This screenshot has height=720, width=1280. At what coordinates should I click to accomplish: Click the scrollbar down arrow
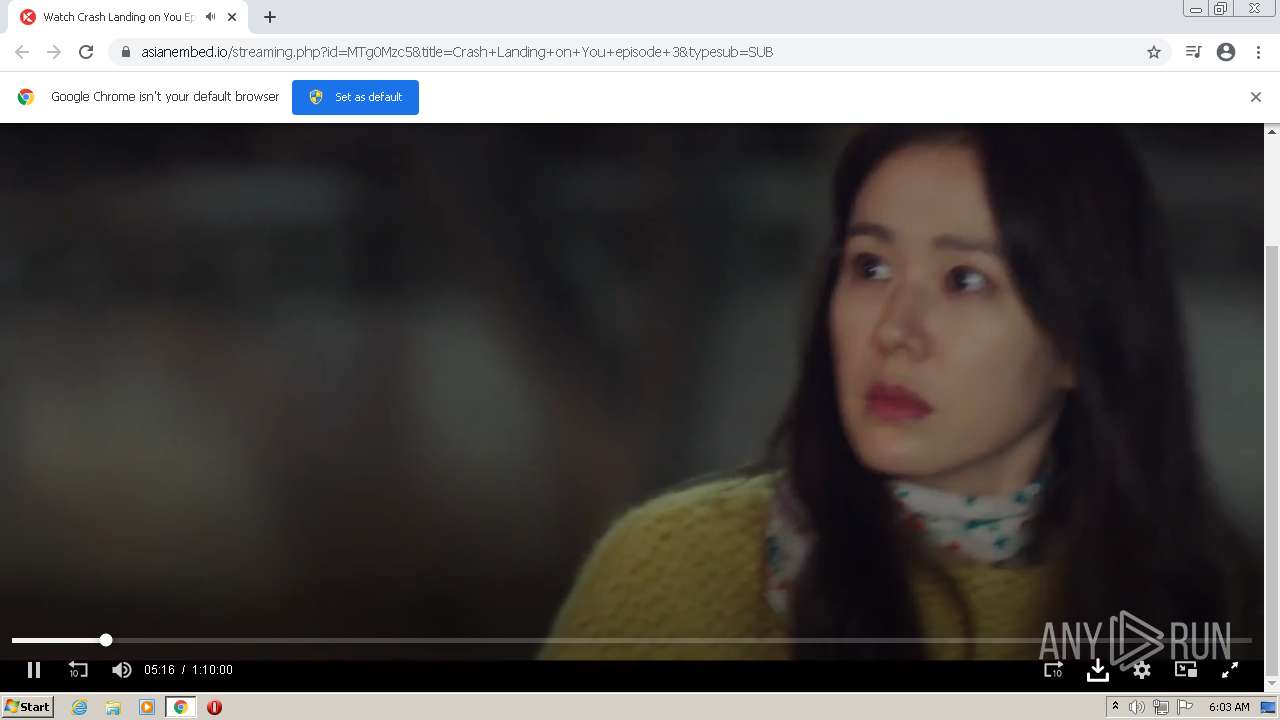pos(1272,684)
